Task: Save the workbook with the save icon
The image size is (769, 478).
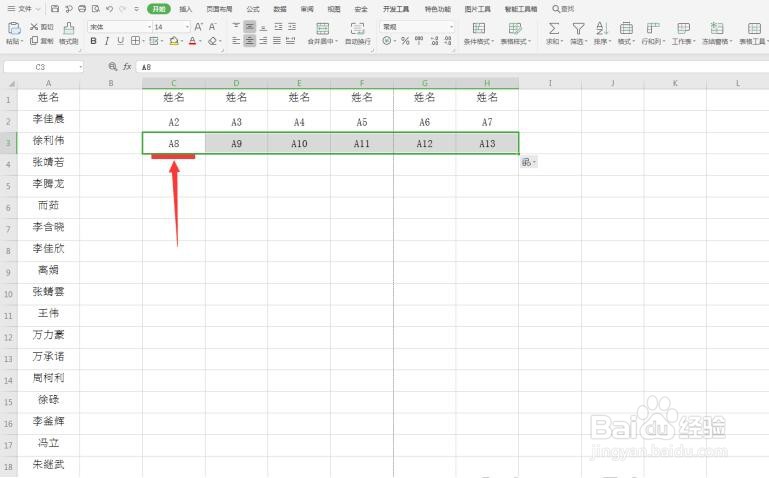Action: tap(55, 8)
